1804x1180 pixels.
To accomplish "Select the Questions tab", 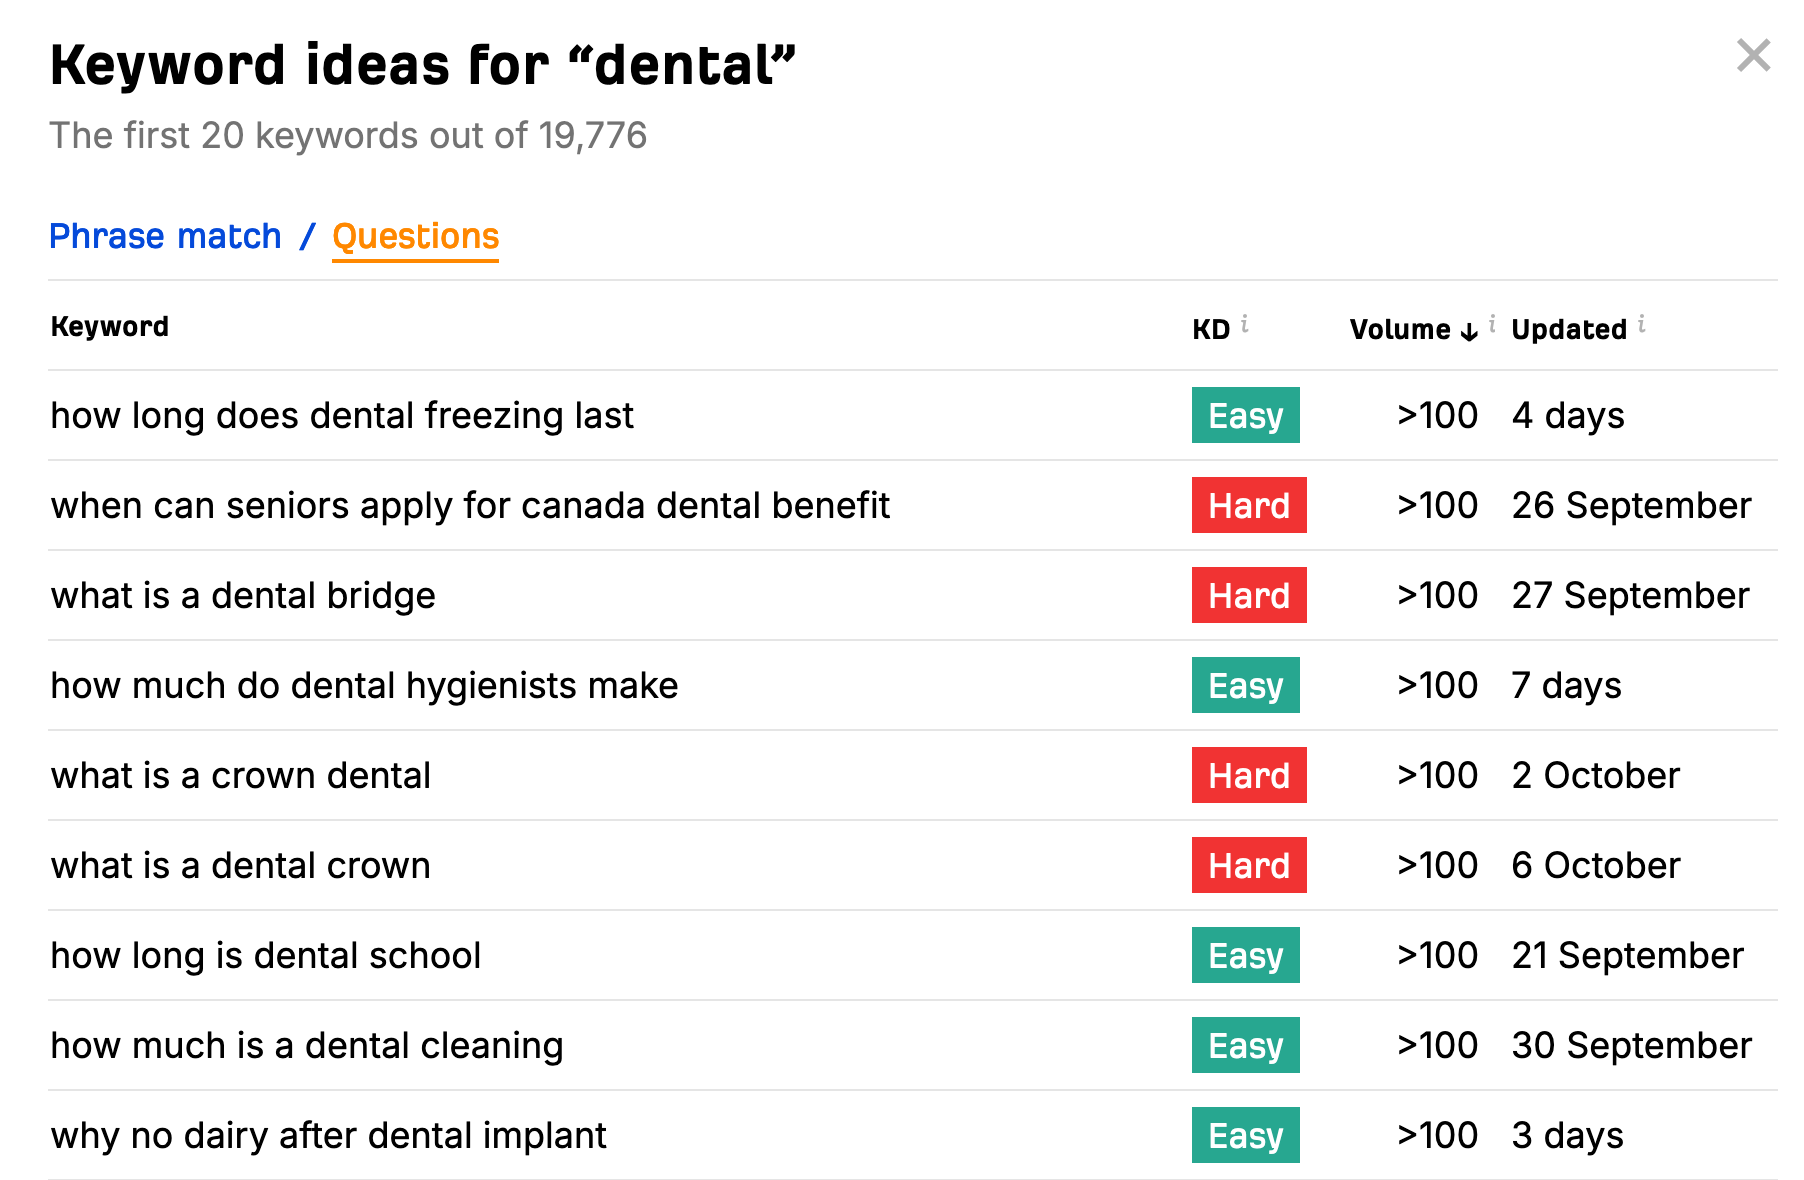I will click(415, 237).
